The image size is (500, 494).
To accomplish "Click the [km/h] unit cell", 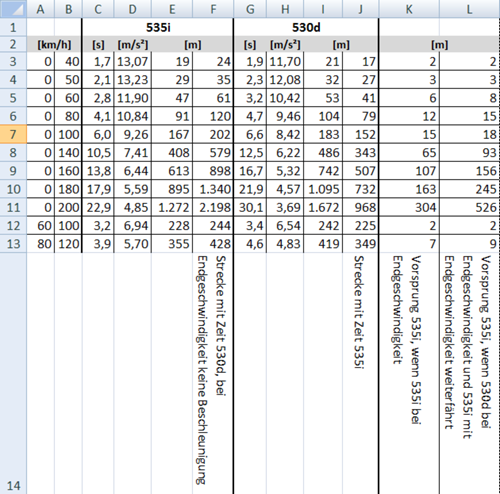I will [54, 44].
